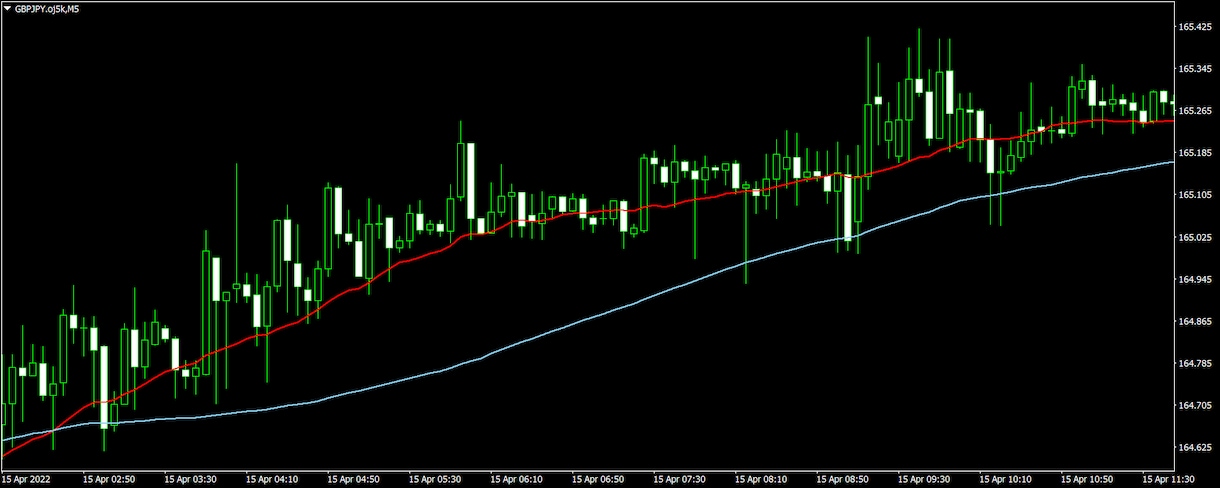Viewport: 1220px width, 488px height.
Task: Click the 15 Apr 09:30 time label
Action: [924, 479]
